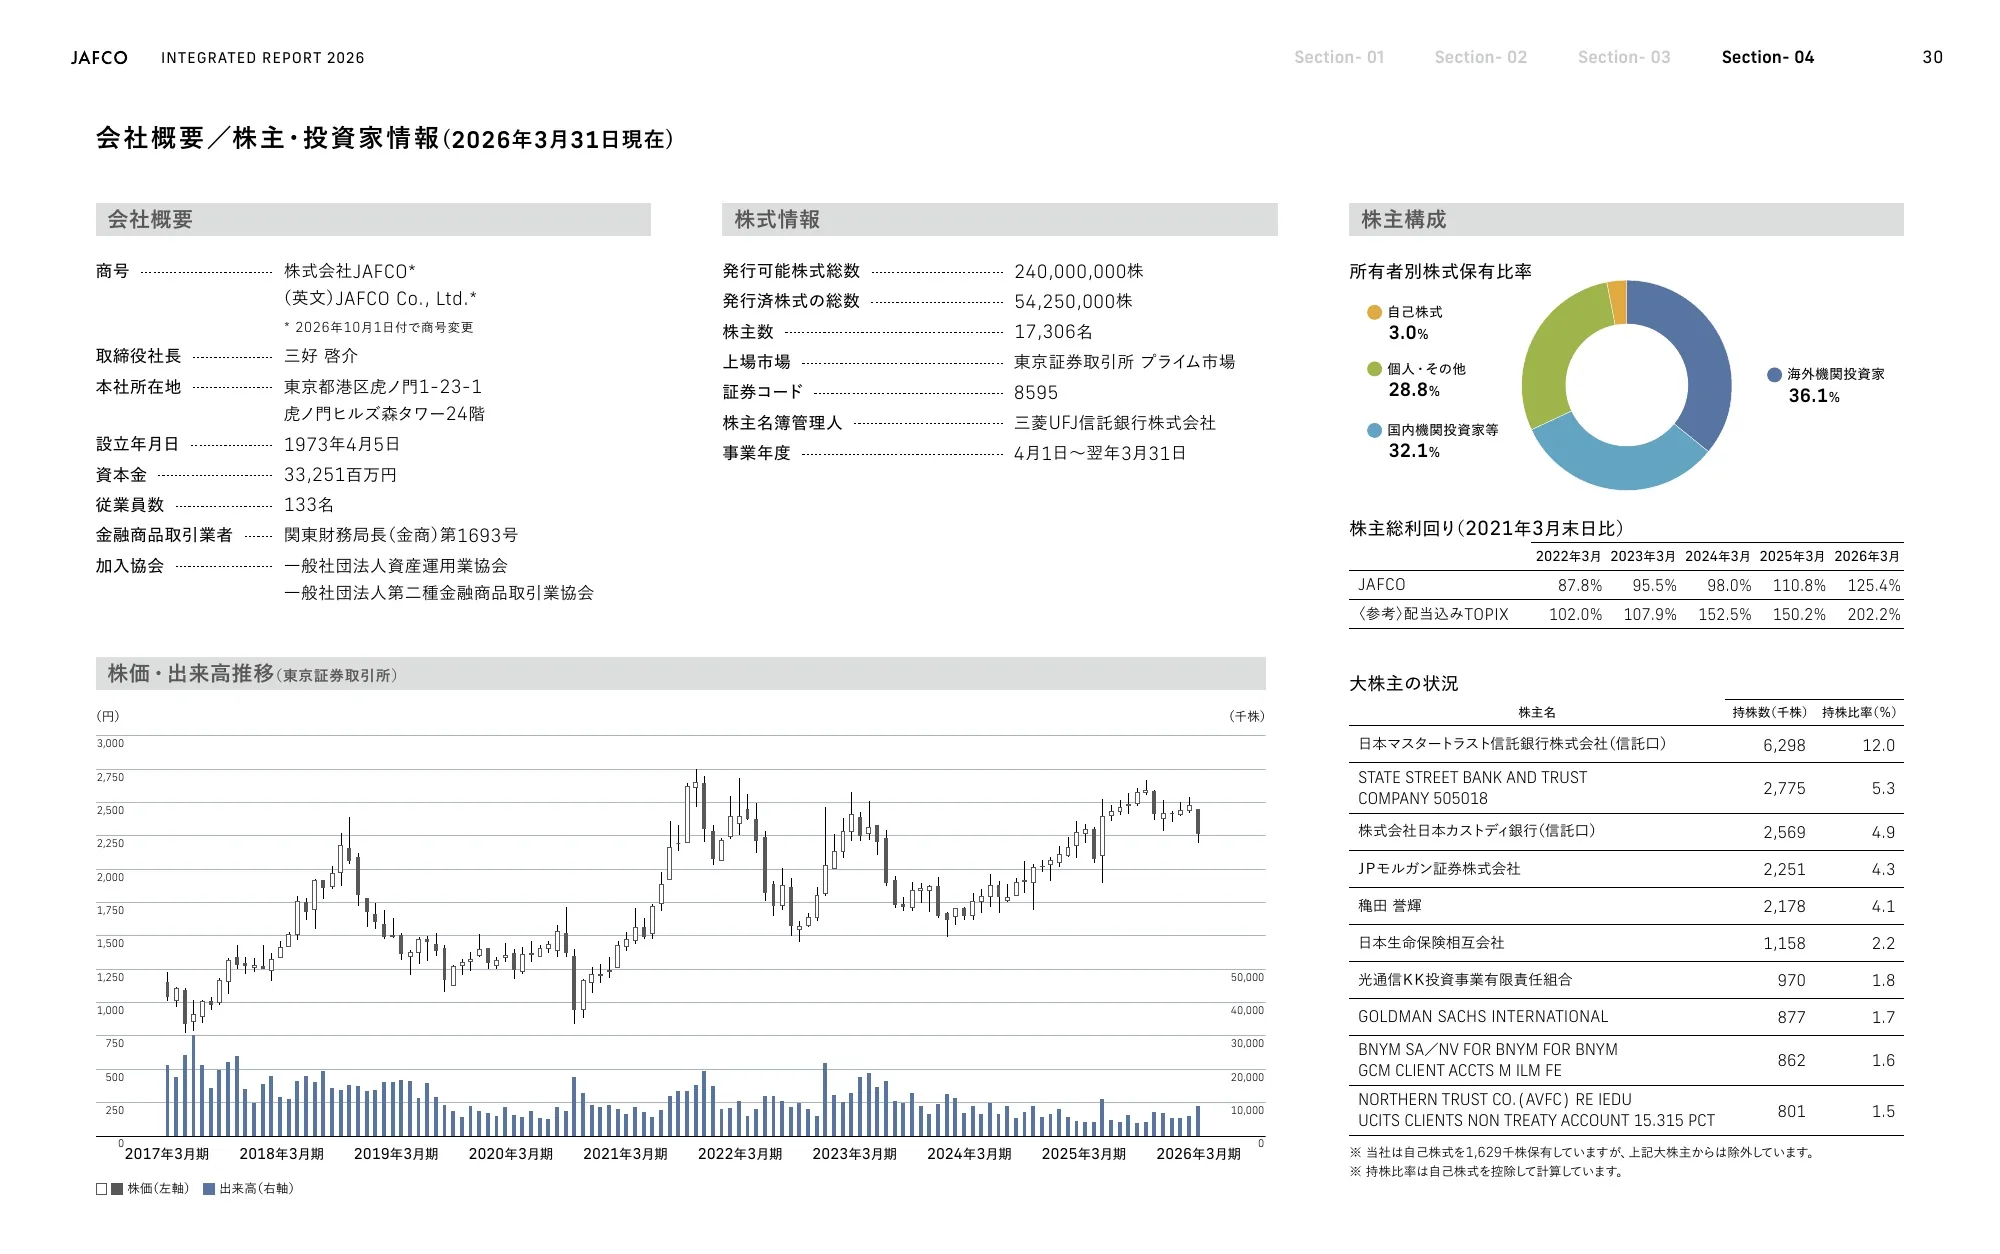Click the 日本生命保険相互会社 row

[x=1626, y=943]
